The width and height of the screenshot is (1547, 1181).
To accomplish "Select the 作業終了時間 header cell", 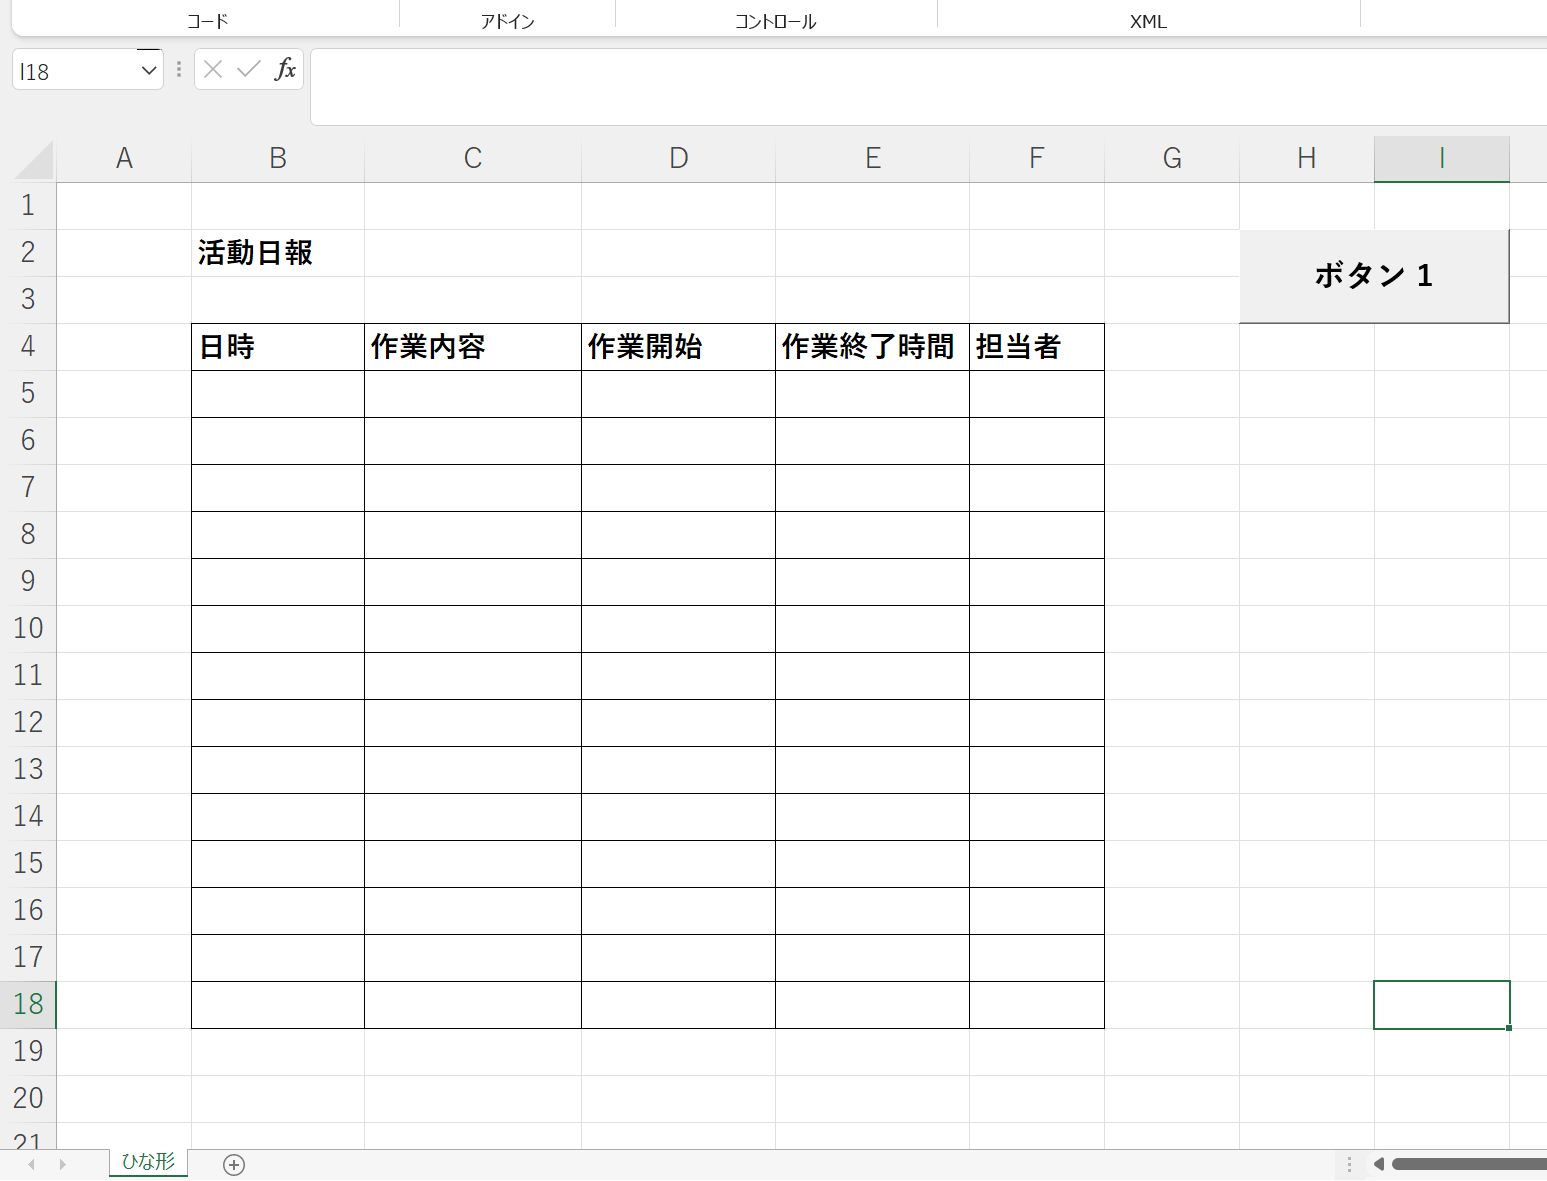I will pyautogui.click(x=871, y=347).
